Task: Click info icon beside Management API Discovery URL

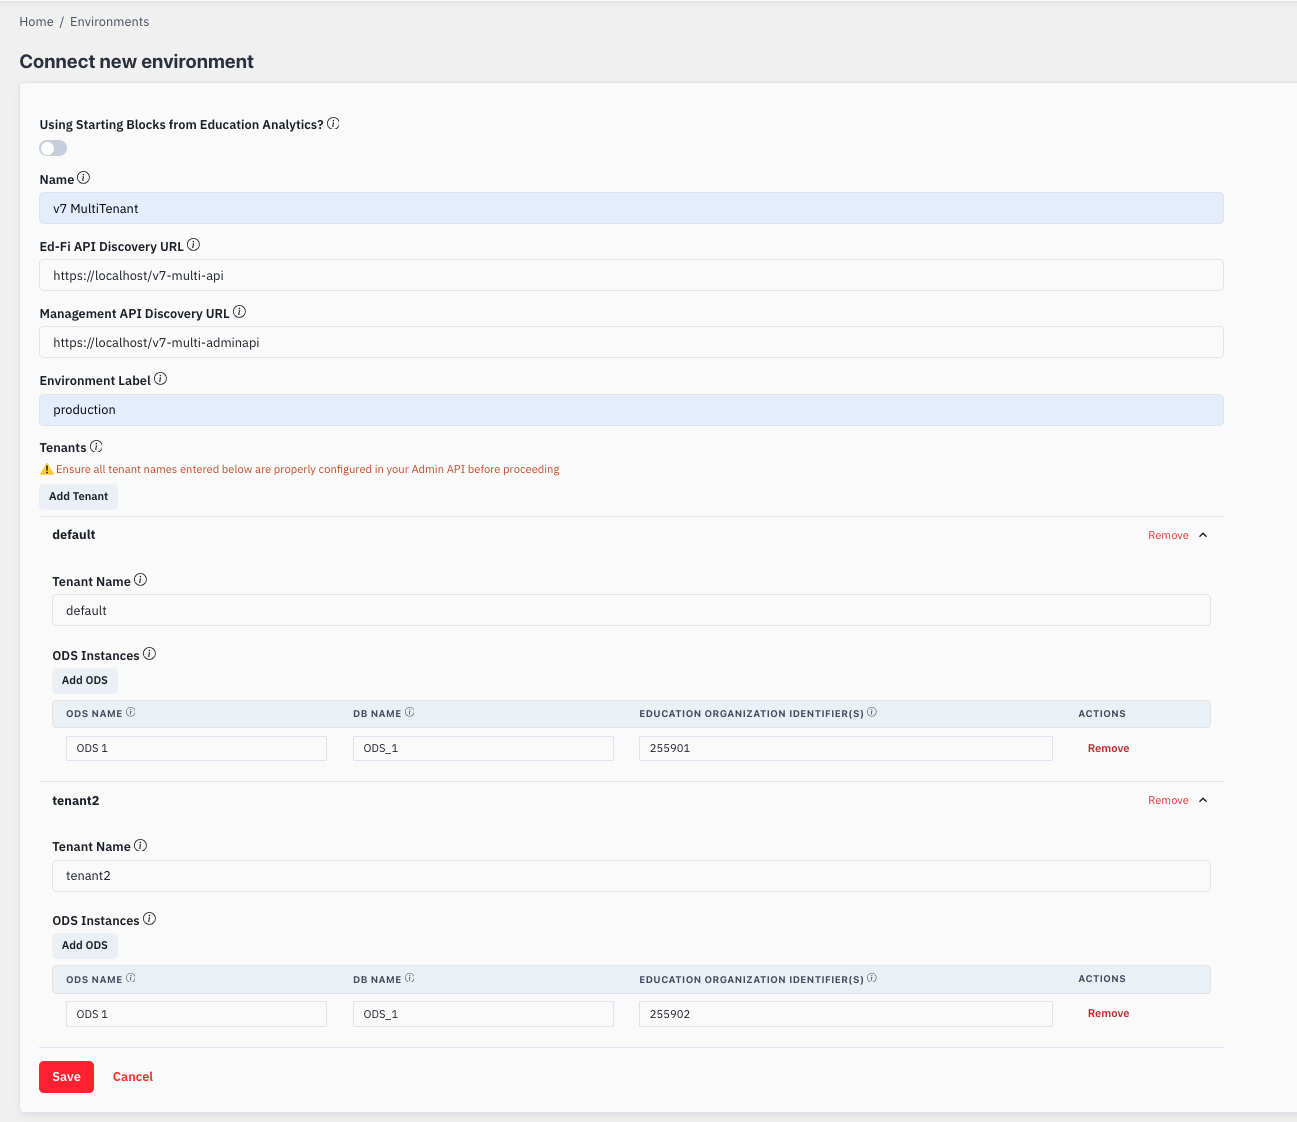Action: (240, 312)
